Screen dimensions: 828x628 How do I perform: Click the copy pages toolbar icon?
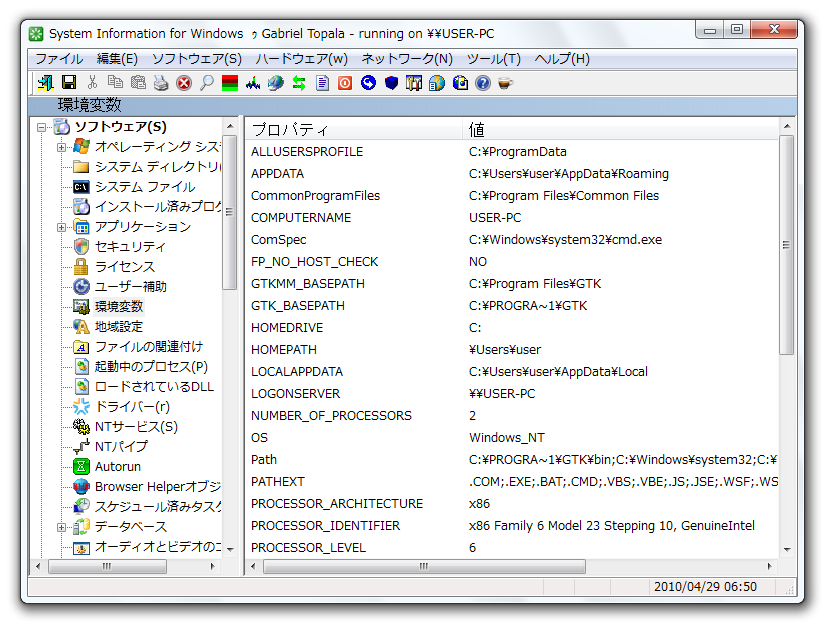[115, 82]
